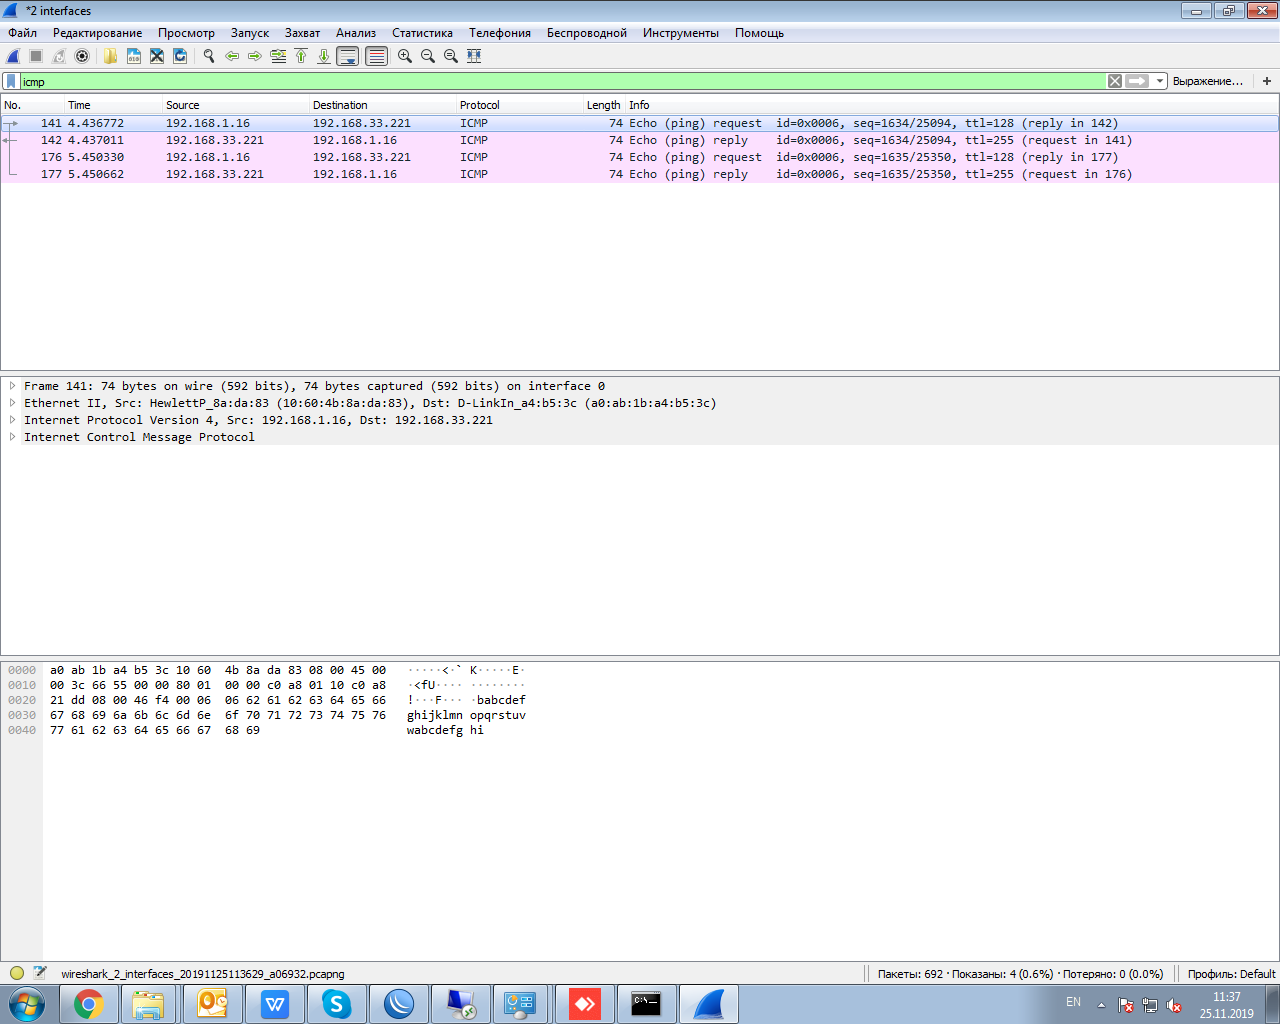Image resolution: width=1280 pixels, height=1024 pixels.
Task: Save the capture file via toolbar icon
Action: pyautogui.click(x=134, y=56)
